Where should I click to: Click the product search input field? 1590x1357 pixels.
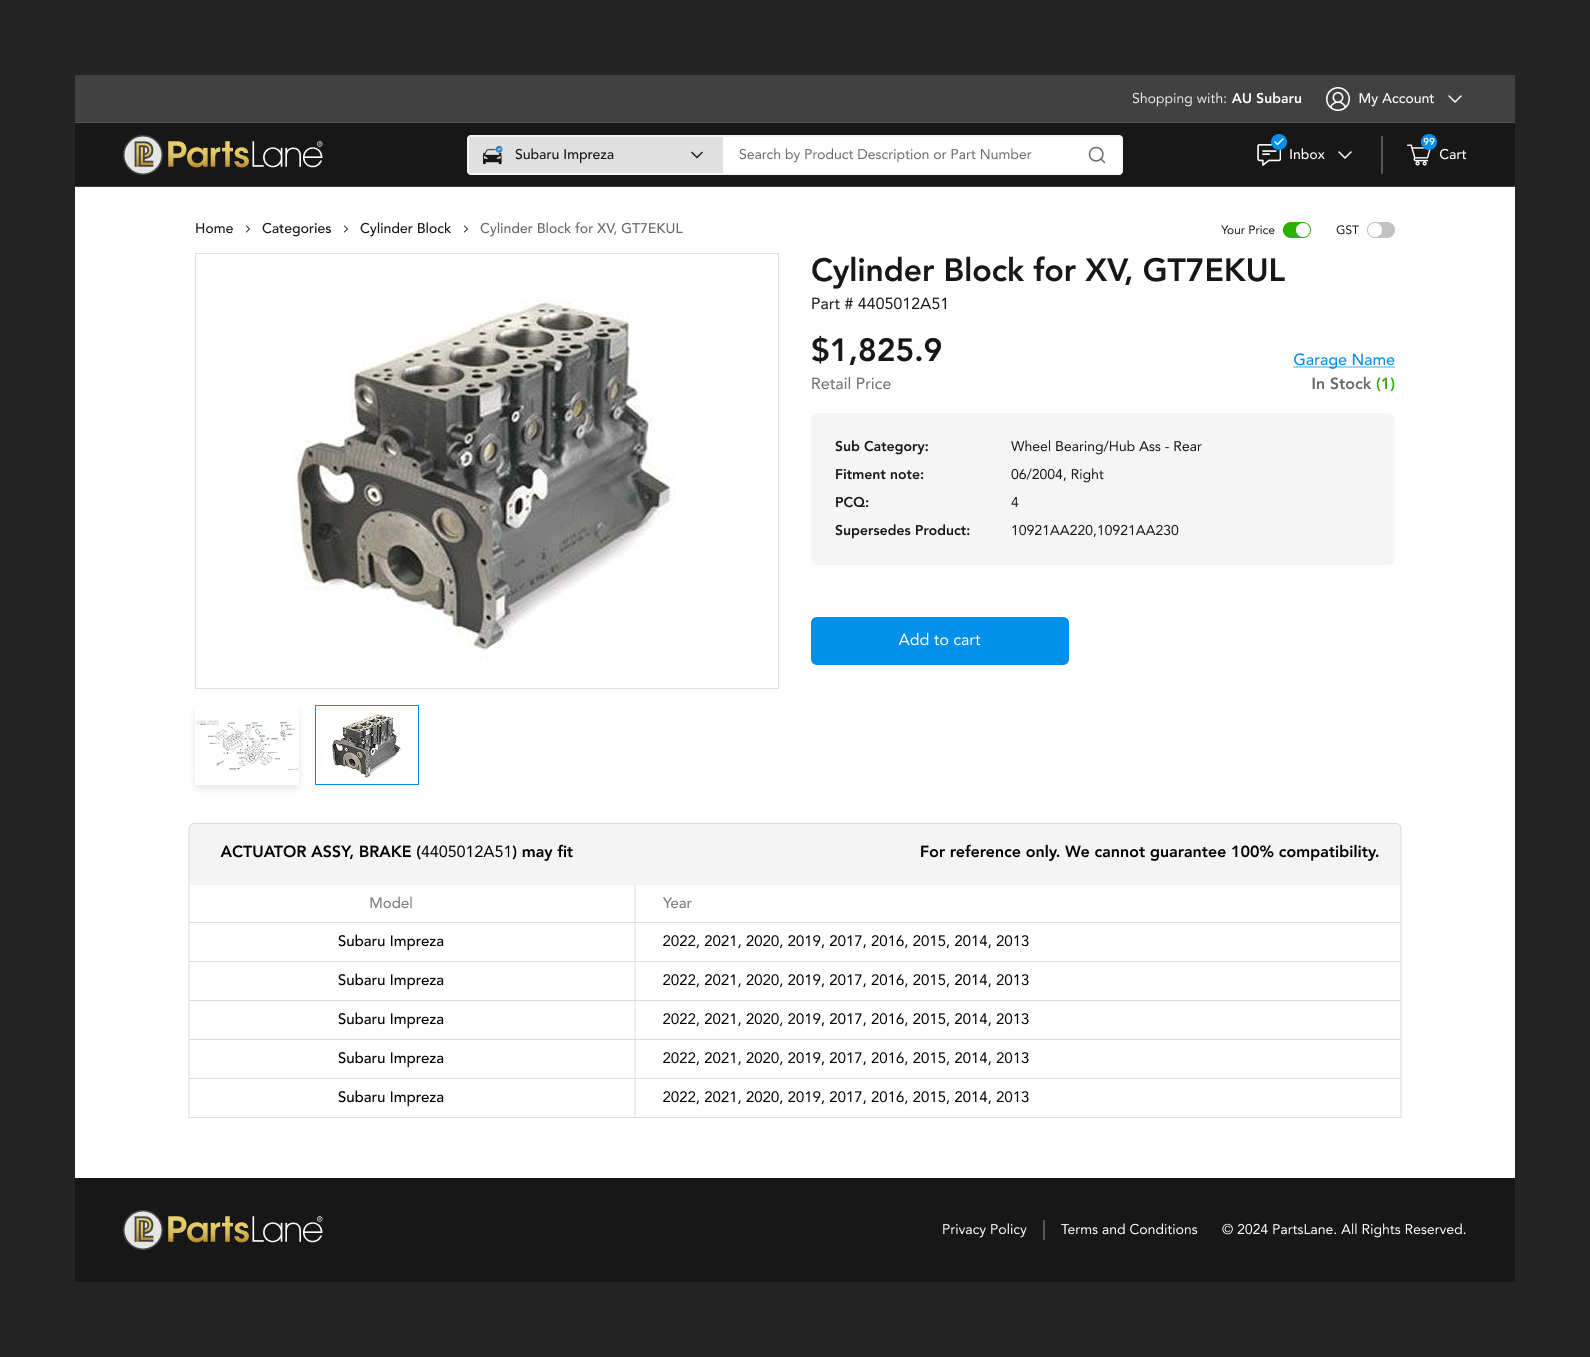[x=900, y=155]
